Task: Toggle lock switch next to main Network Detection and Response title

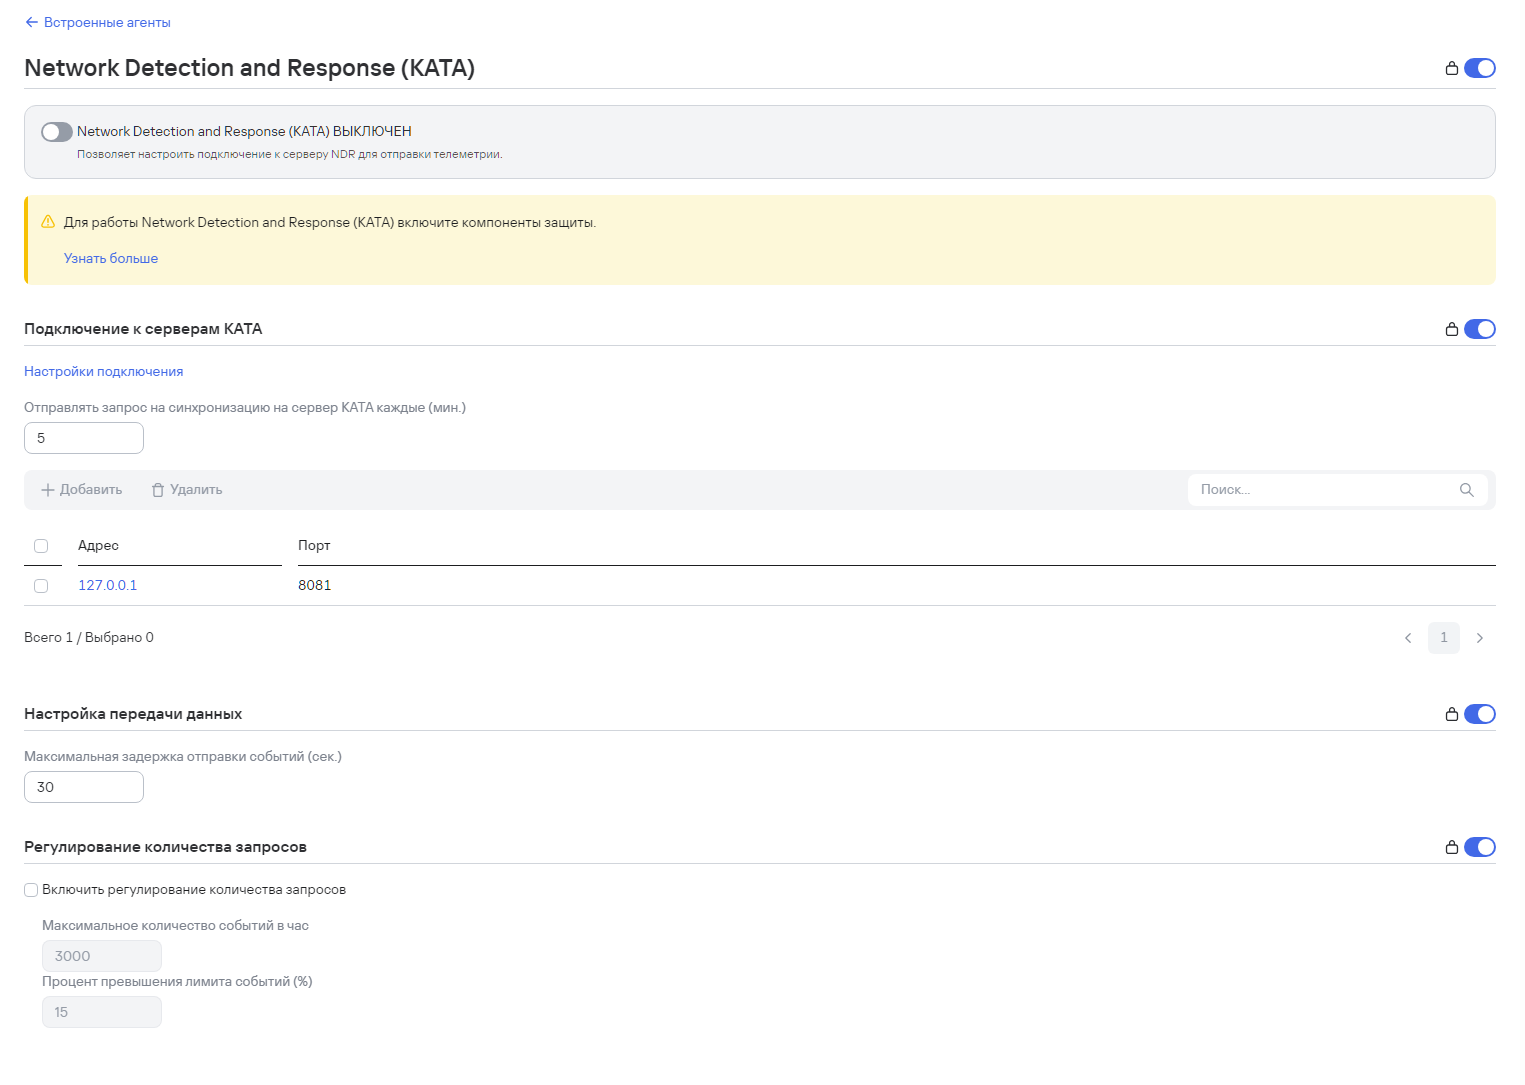Action: (x=1479, y=68)
